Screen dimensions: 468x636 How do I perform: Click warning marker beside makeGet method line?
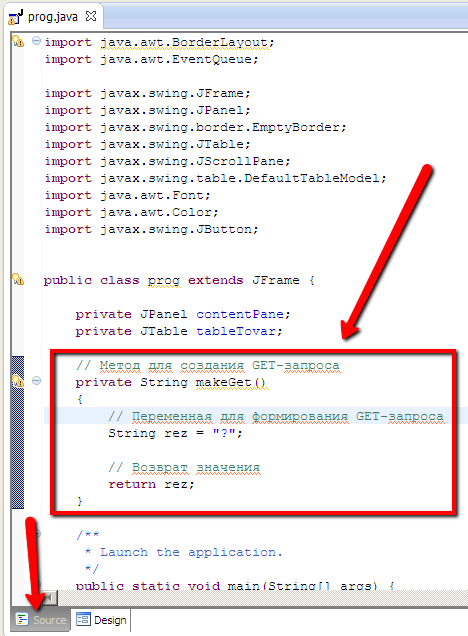point(18,381)
